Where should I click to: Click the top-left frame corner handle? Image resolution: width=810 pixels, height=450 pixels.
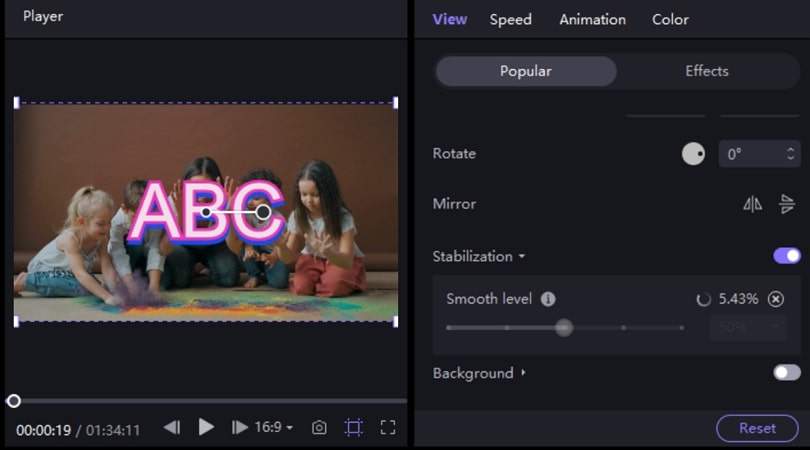(x=17, y=103)
